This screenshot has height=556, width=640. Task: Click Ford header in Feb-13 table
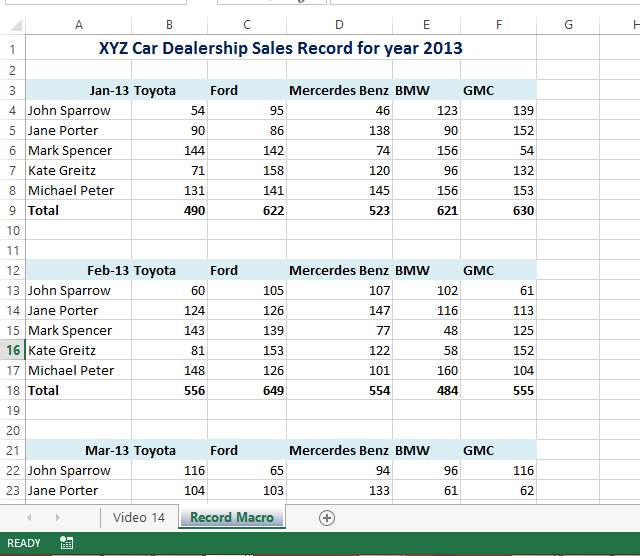pyautogui.click(x=247, y=270)
